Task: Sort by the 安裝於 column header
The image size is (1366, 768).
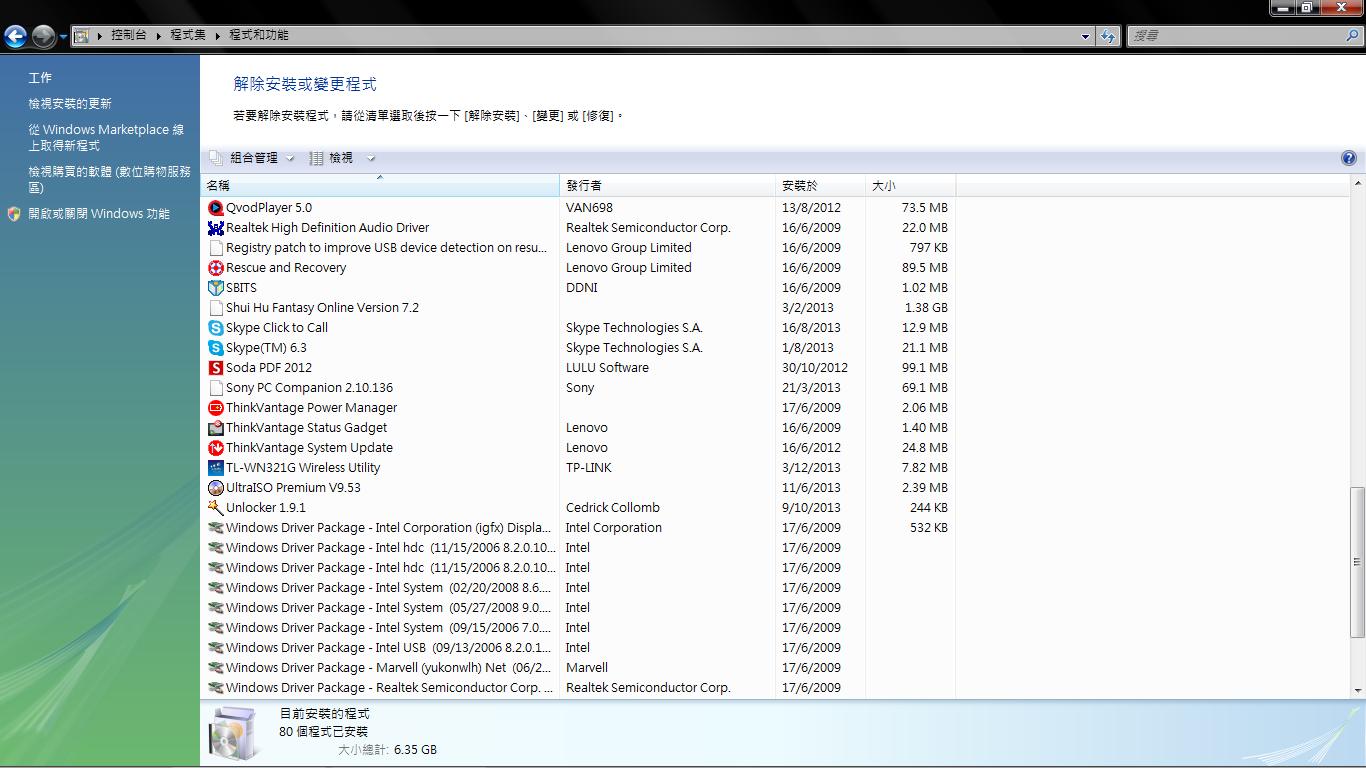Action: click(821, 186)
